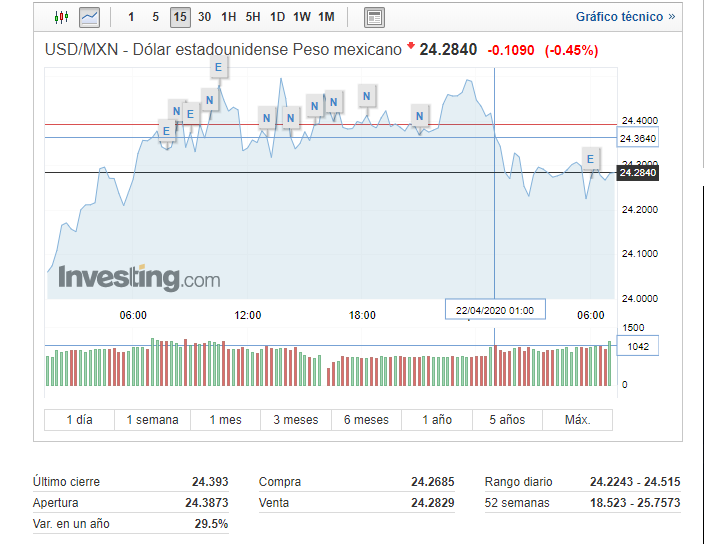Click the topmost E event marker on chart
This screenshot has width=704, height=544.
(219, 67)
